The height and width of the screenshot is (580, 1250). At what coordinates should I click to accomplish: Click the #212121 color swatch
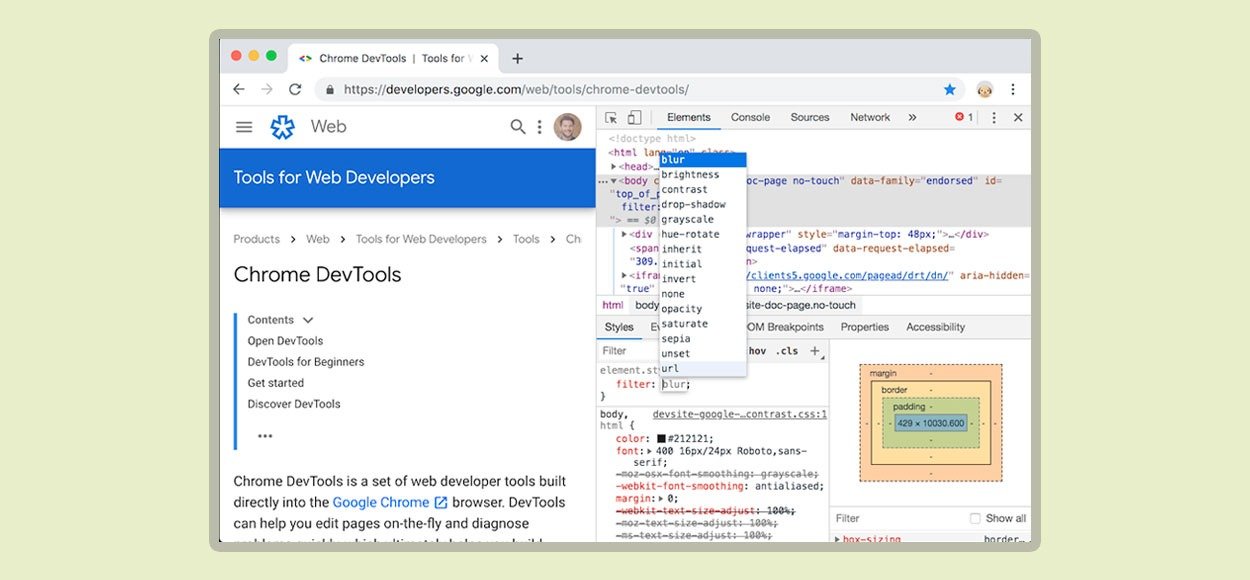point(661,438)
